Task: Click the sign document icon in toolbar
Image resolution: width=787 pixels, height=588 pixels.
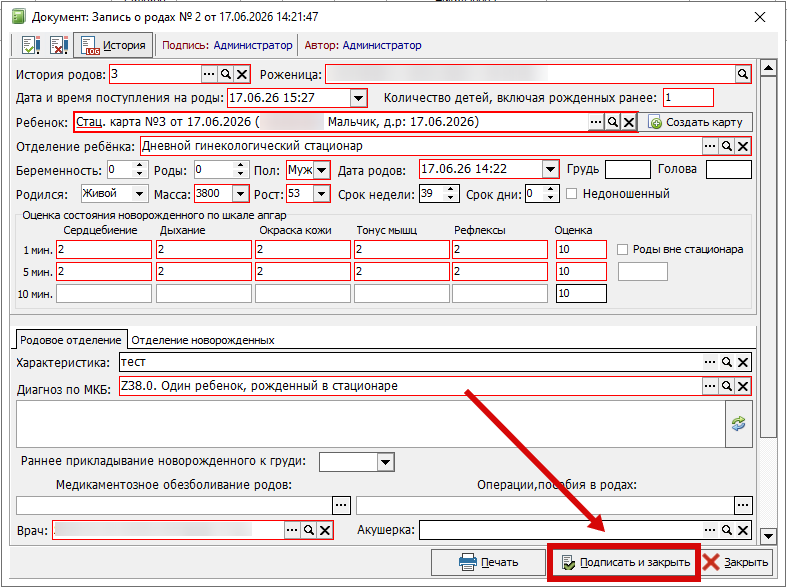Action: [31, 45]
